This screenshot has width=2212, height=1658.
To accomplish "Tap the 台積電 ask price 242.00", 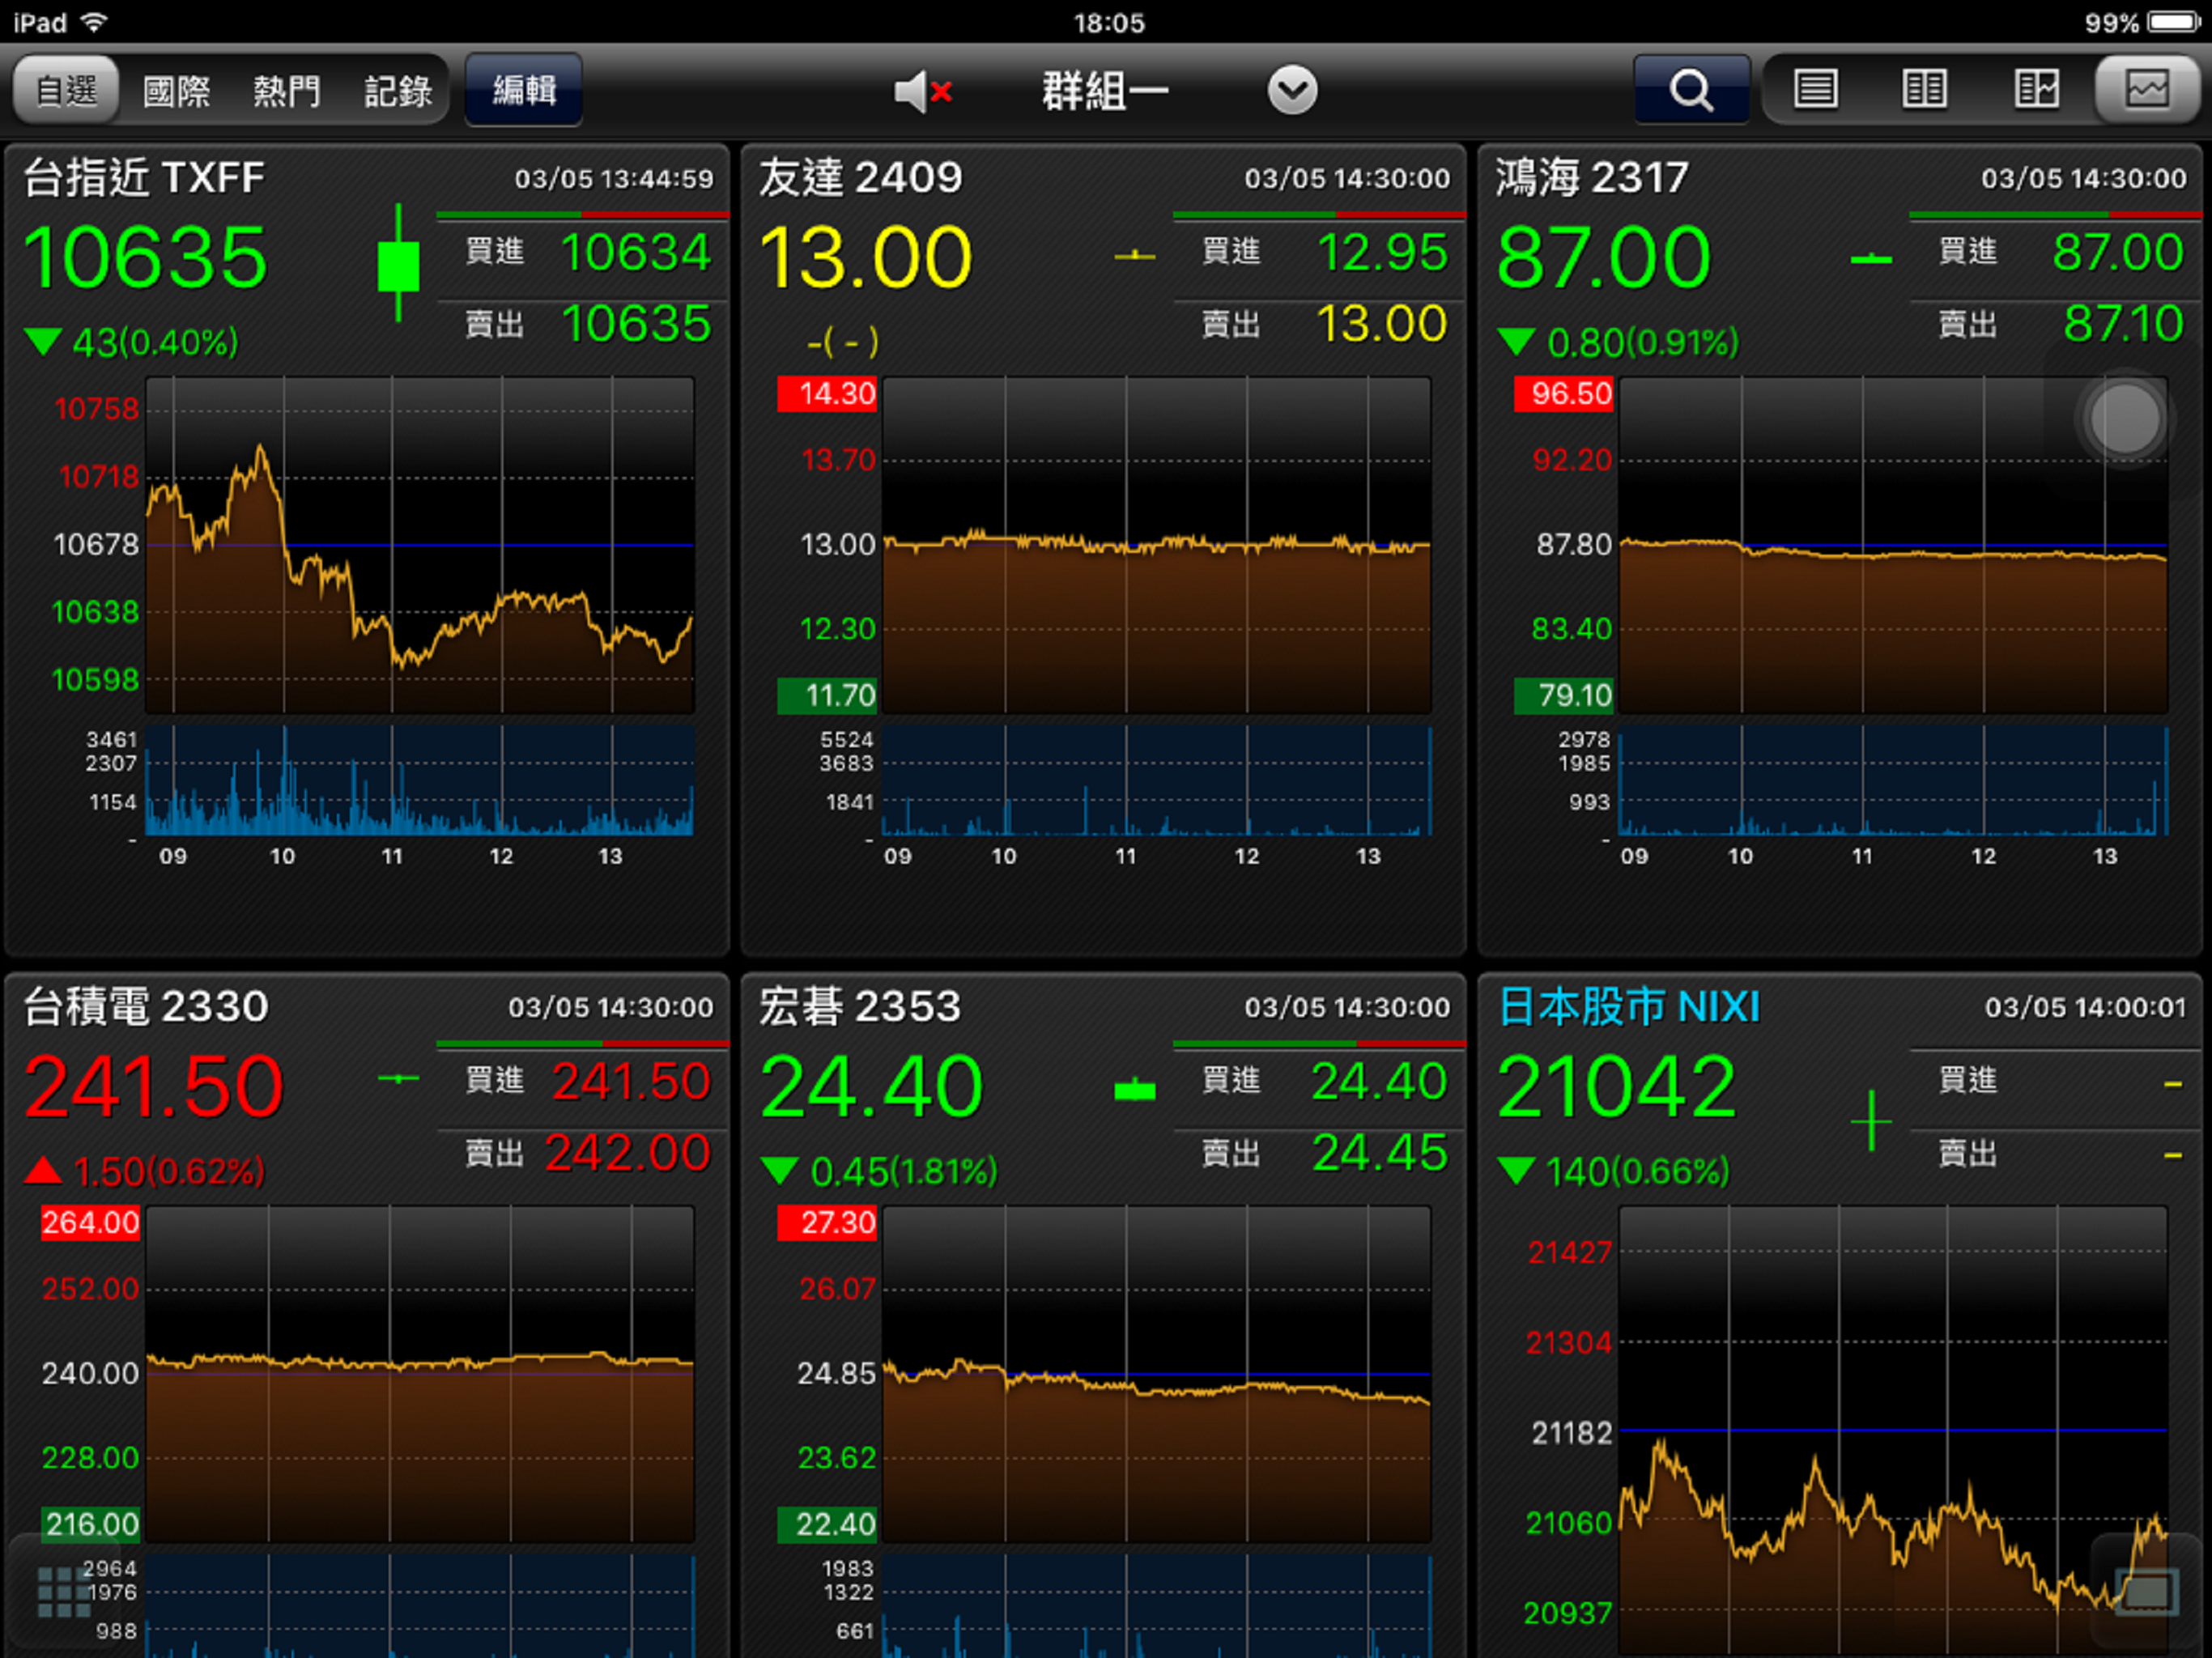I will click(x=628, y=1153).
